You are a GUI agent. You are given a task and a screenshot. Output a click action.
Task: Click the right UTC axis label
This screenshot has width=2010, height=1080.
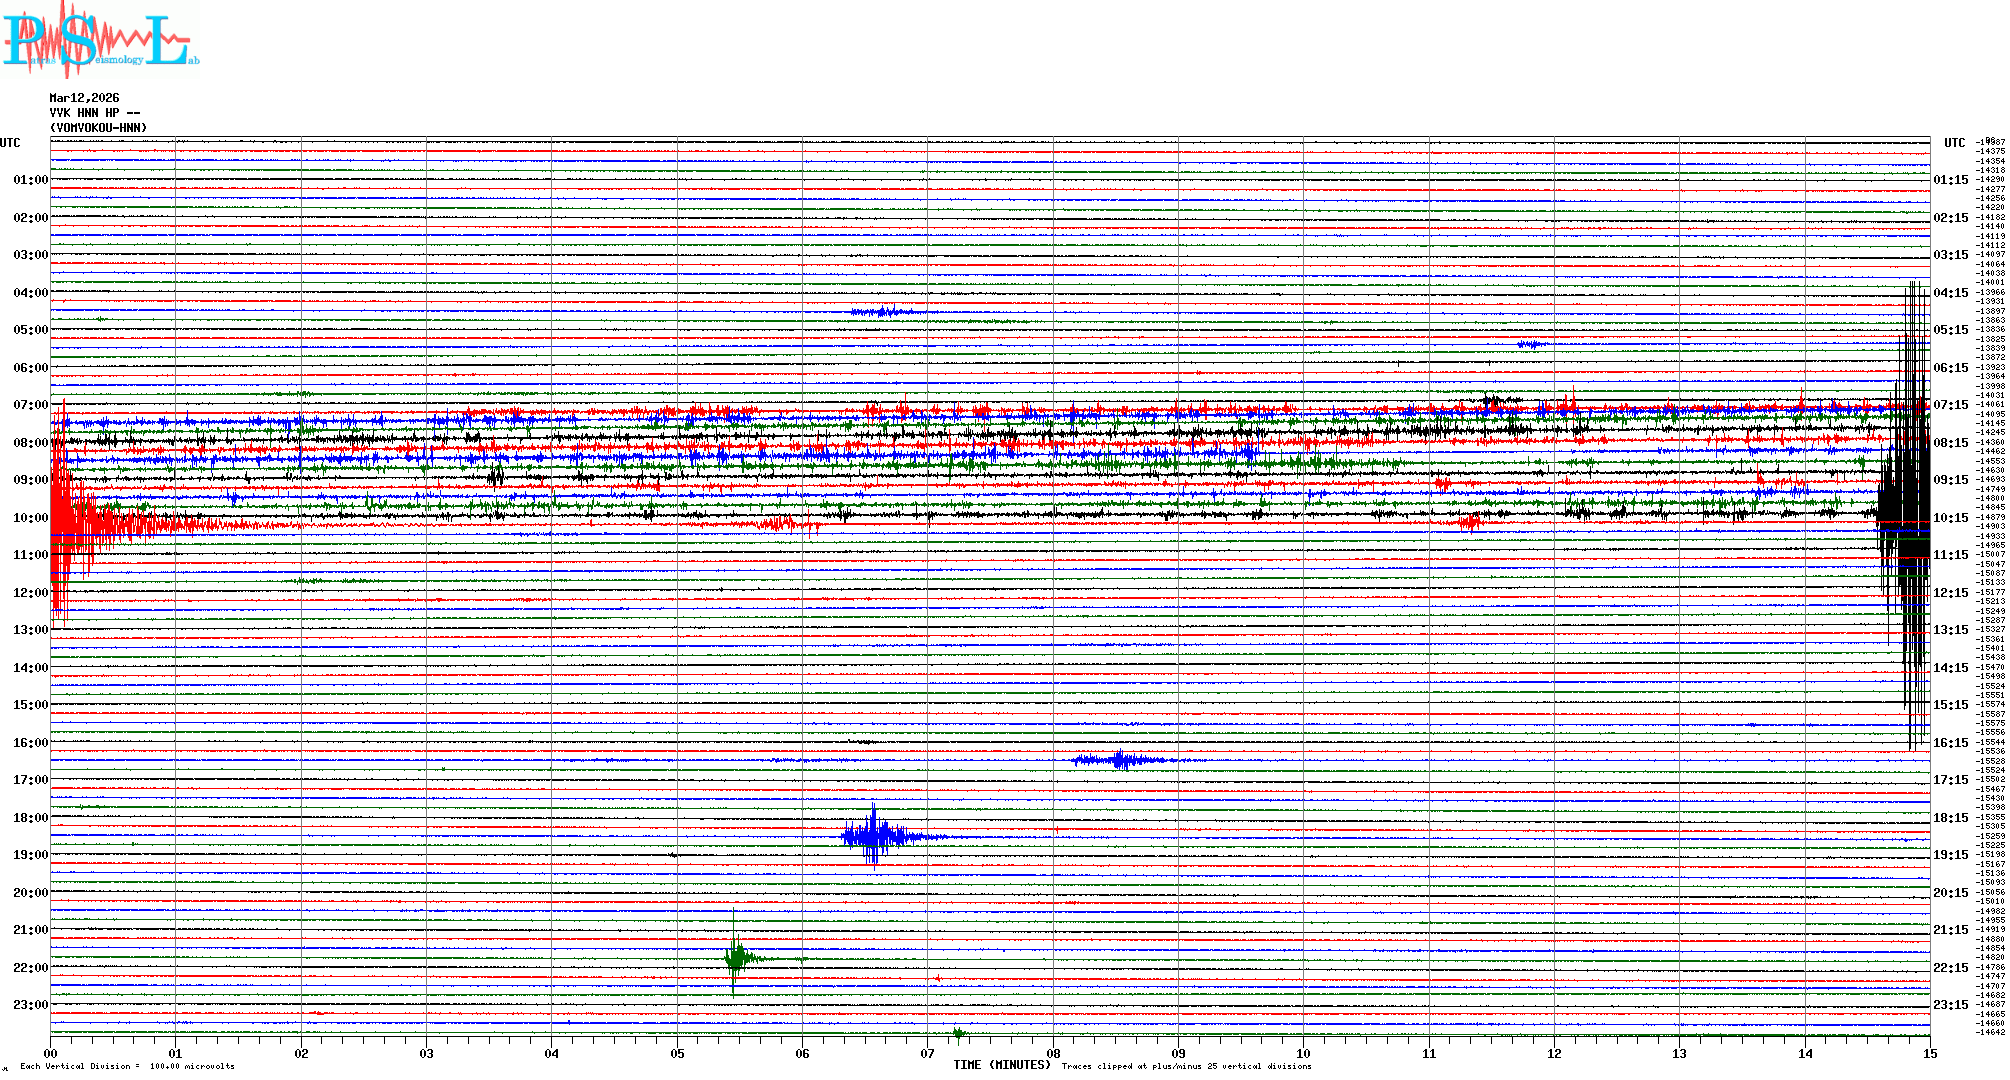[1954, 143]
